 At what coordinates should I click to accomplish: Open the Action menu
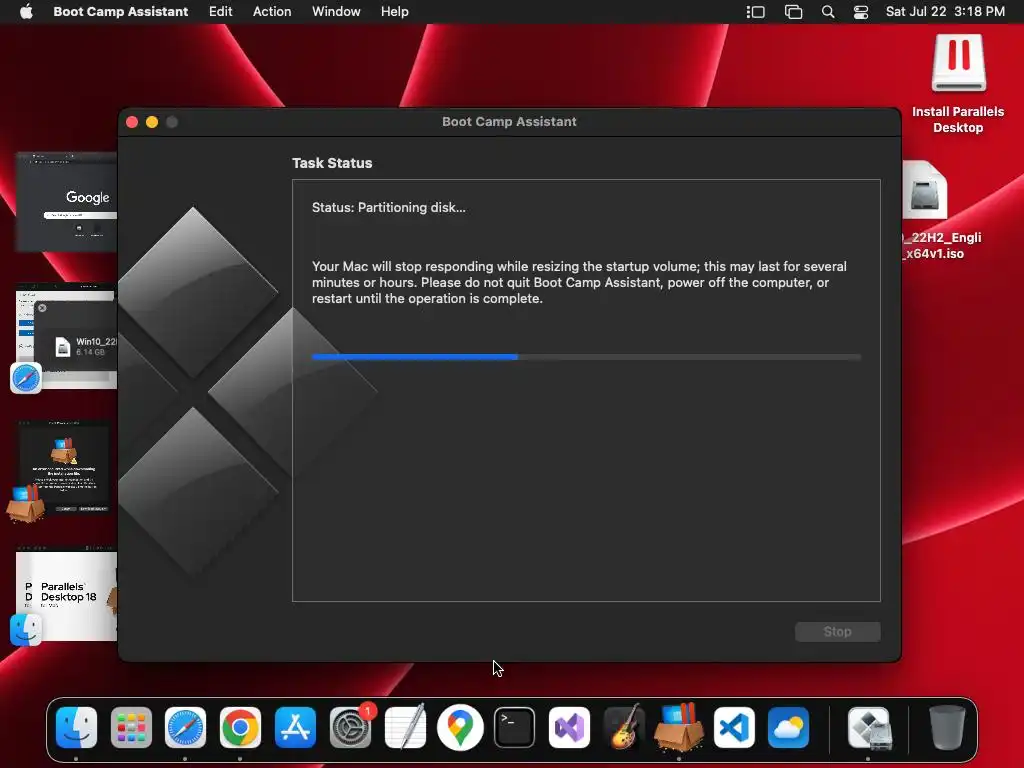tap(272, 11)
